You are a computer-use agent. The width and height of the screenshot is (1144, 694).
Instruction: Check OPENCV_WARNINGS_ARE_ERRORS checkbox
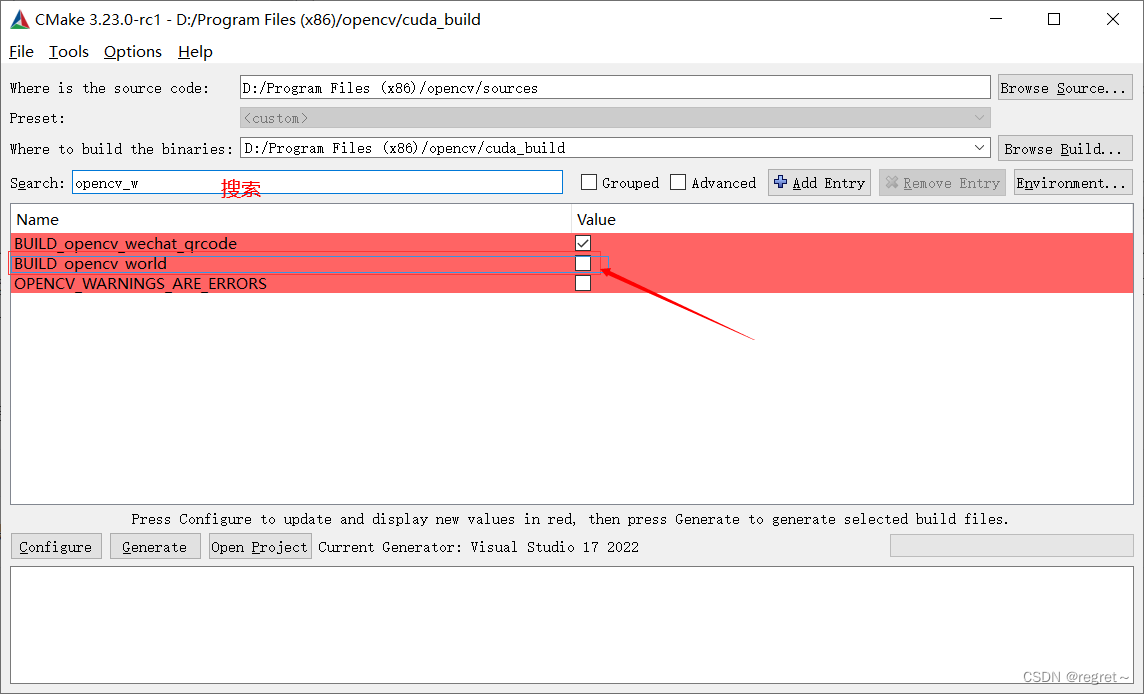click(x=583, y=283)
